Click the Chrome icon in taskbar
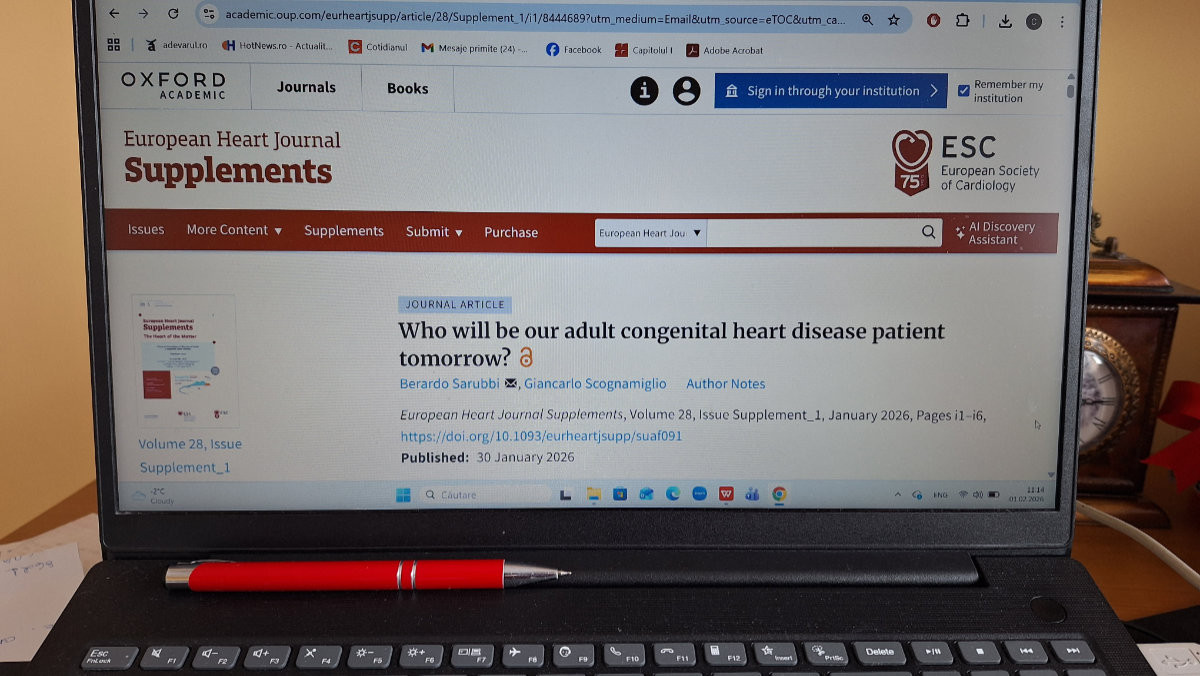Image resolution: width=1200 pixels, height=676 pixels. [x=779, y=494]
